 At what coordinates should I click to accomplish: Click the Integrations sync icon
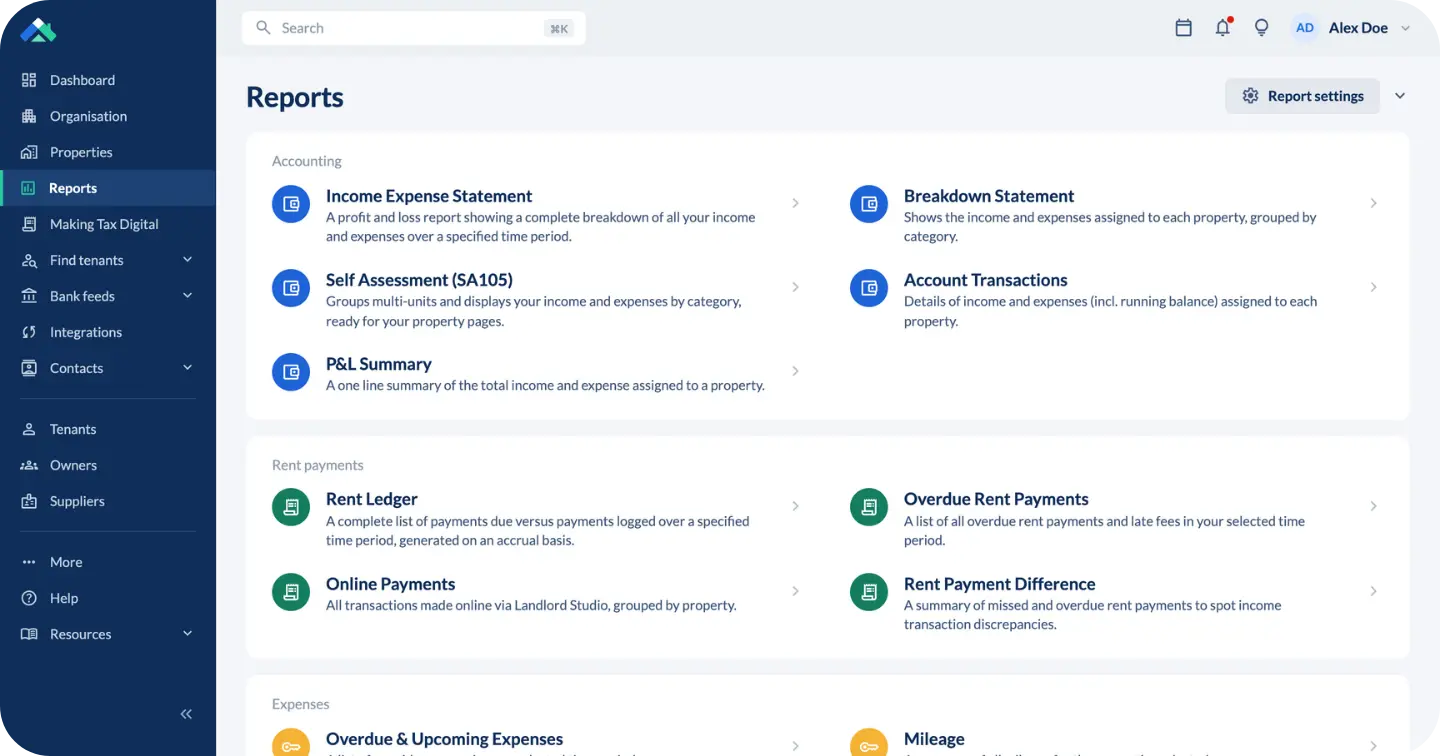[29, 332]
